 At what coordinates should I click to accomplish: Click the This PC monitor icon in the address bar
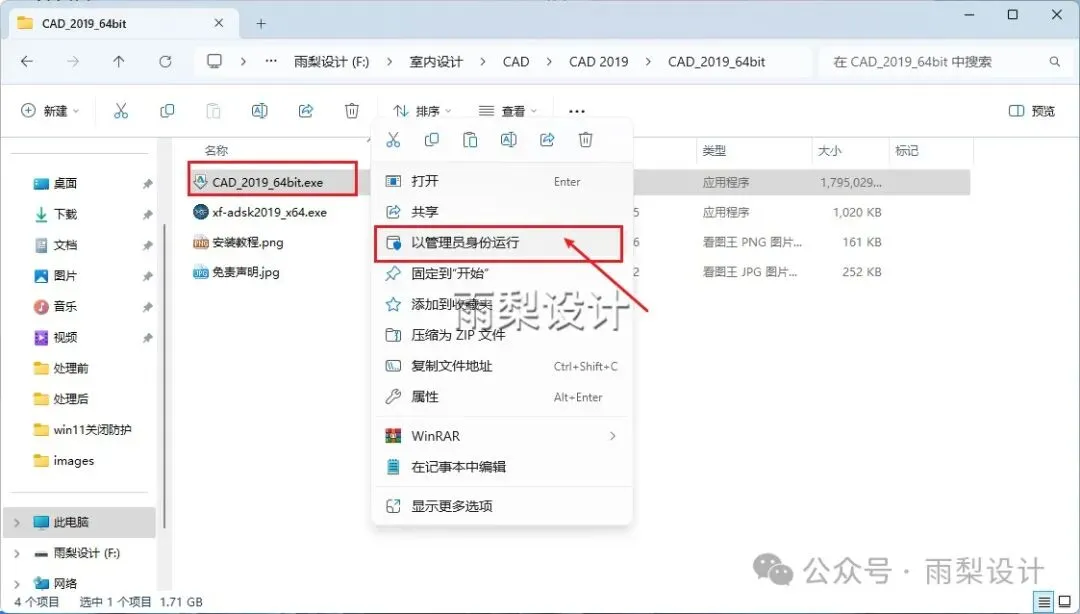pos(215,61)
